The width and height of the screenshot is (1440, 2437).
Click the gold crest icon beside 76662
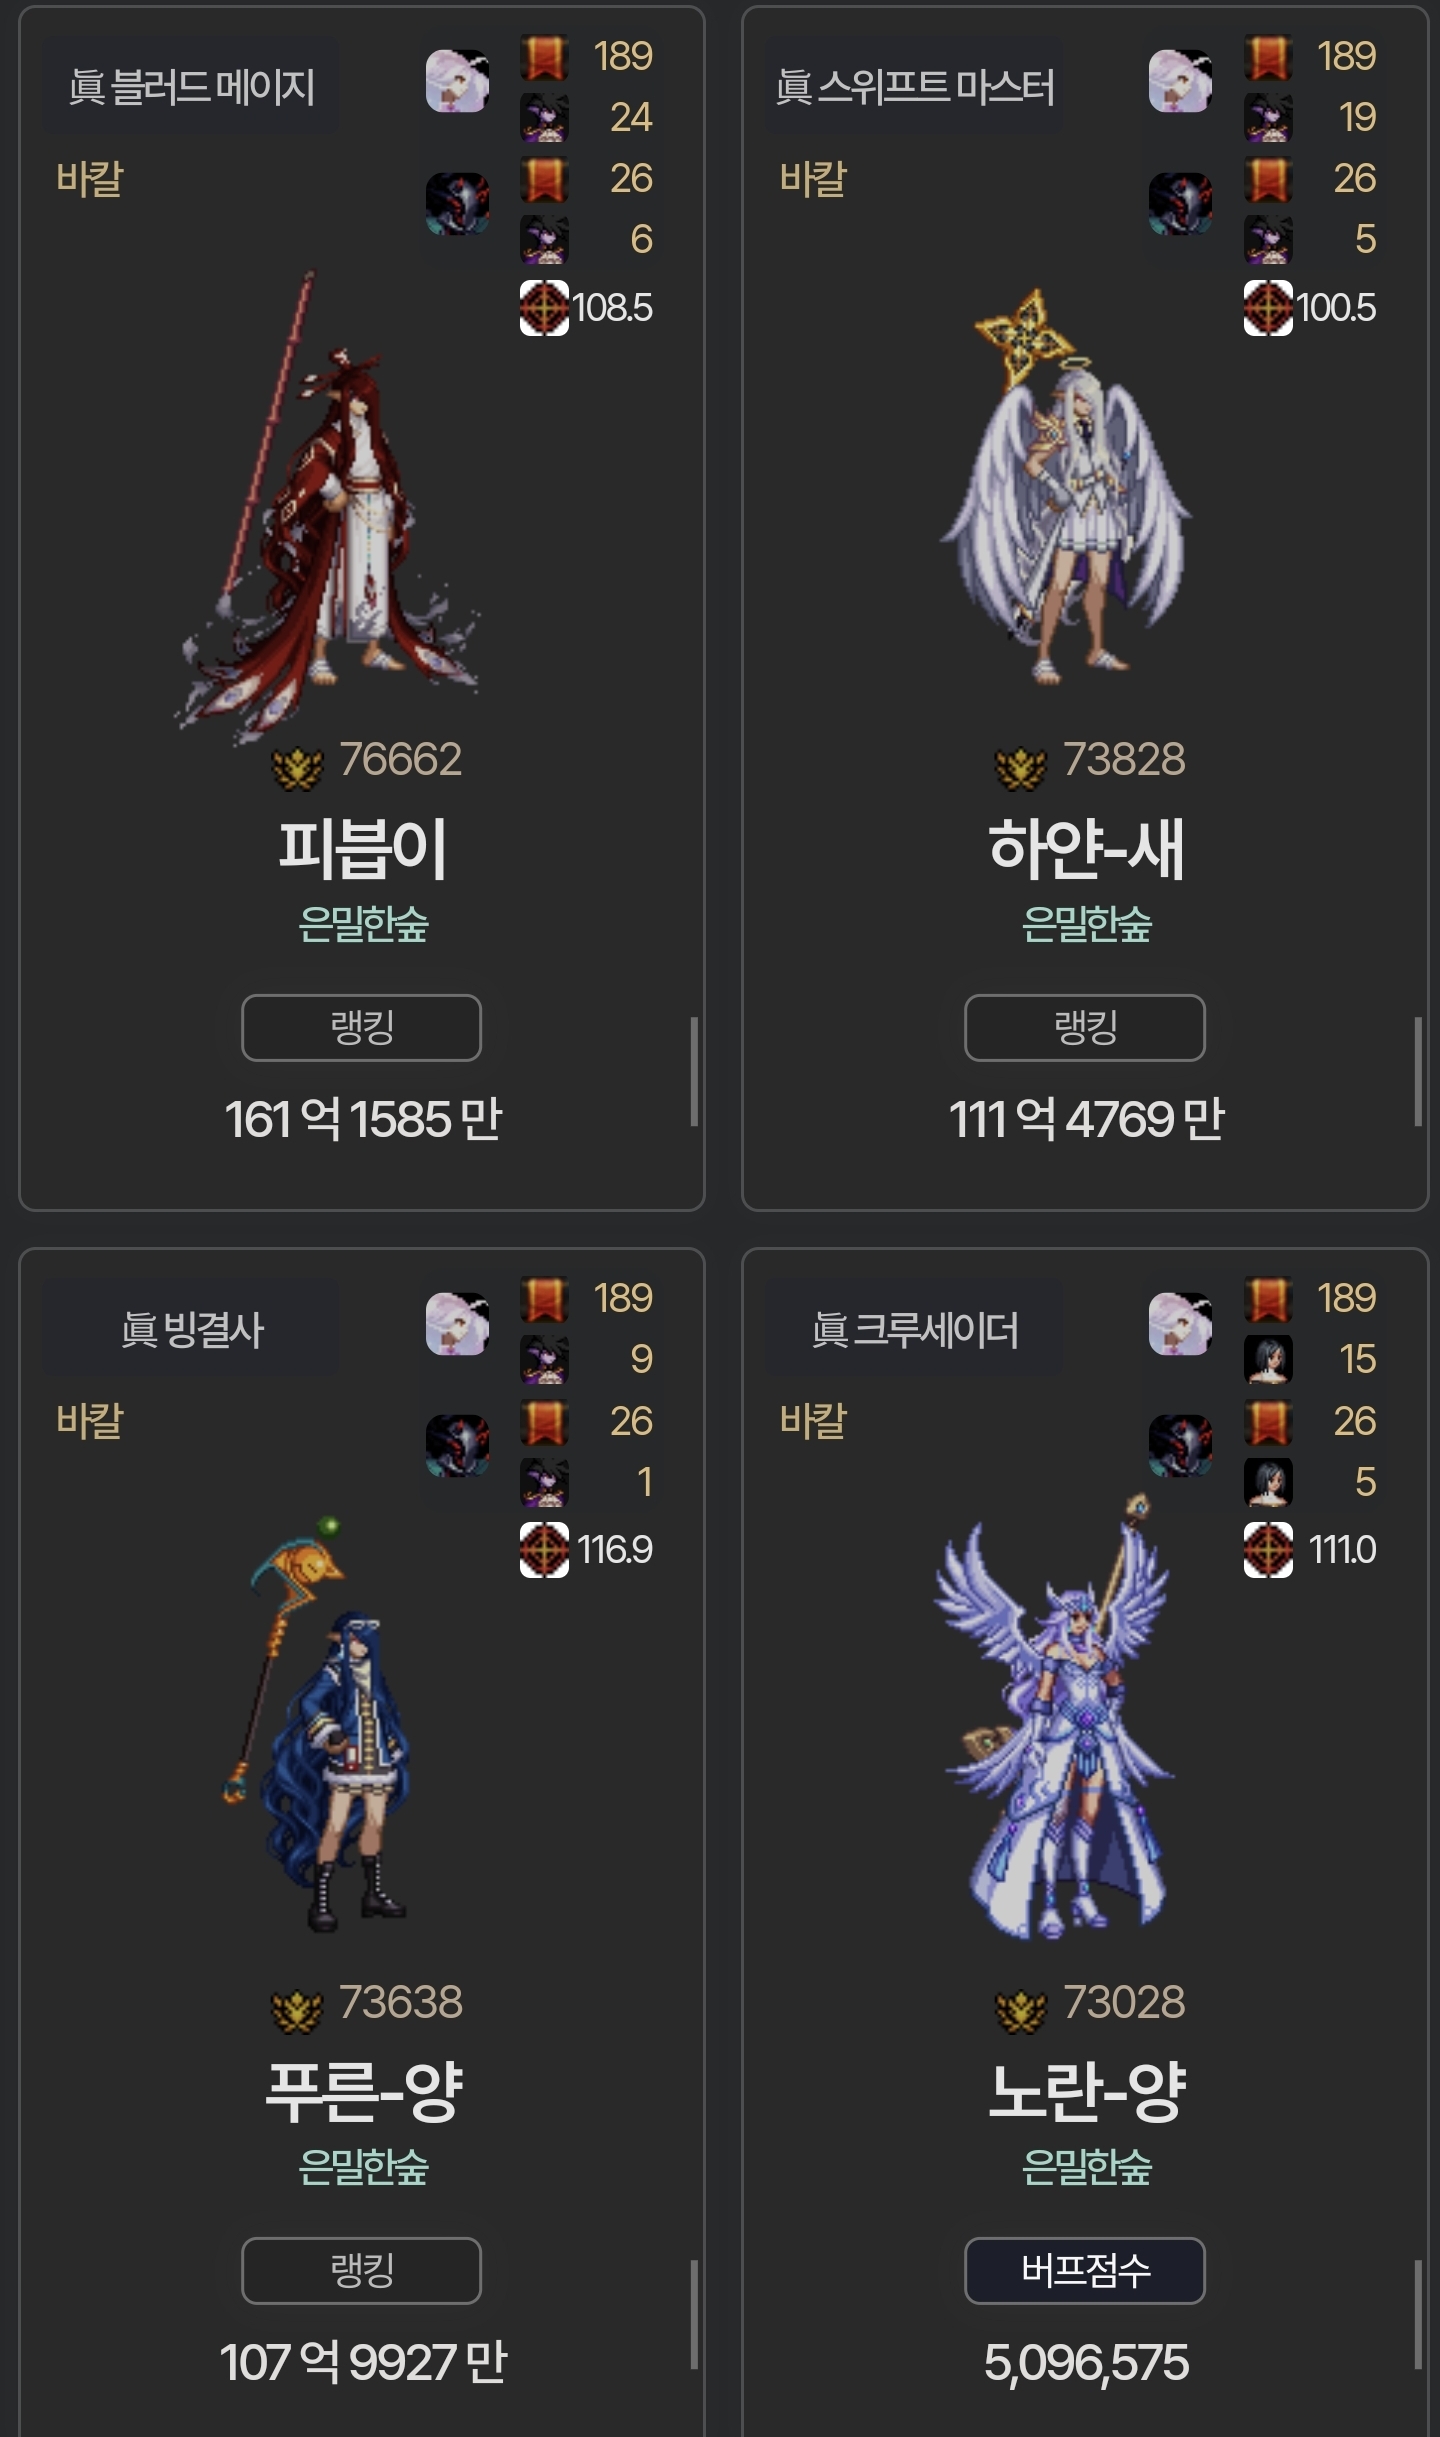(x=298, y=767)
